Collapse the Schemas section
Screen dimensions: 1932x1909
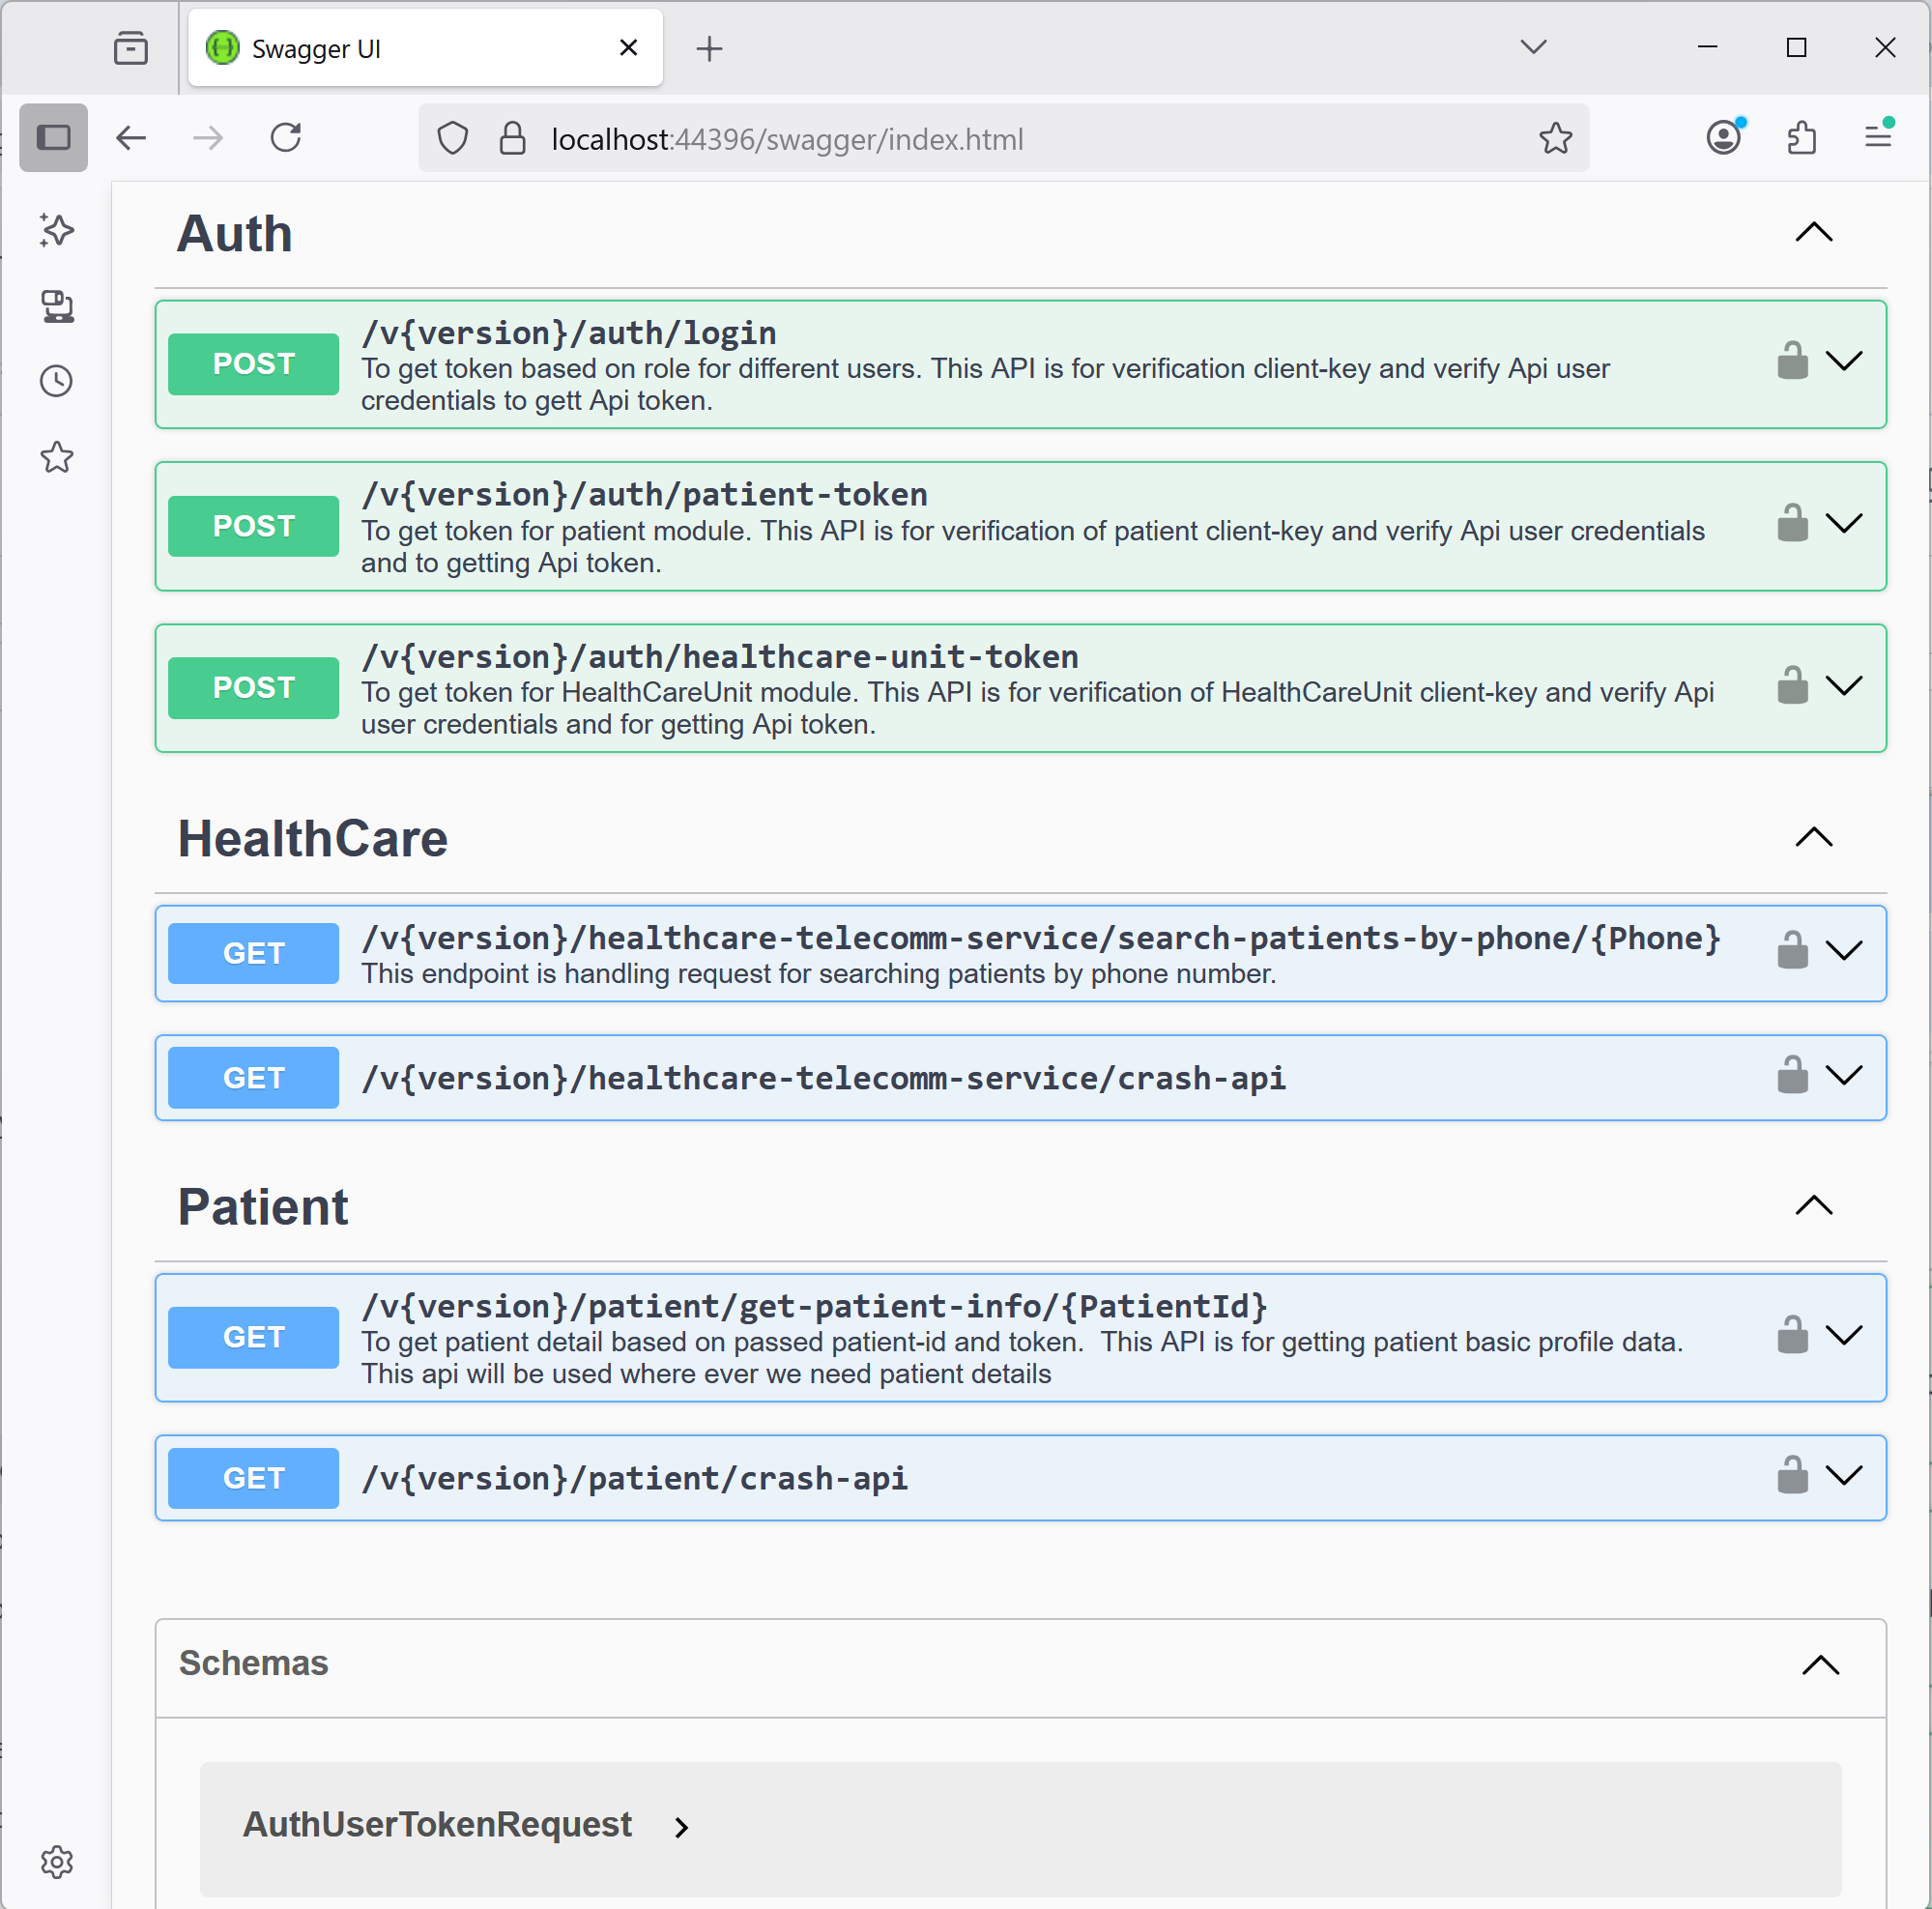point(1820,1665)
